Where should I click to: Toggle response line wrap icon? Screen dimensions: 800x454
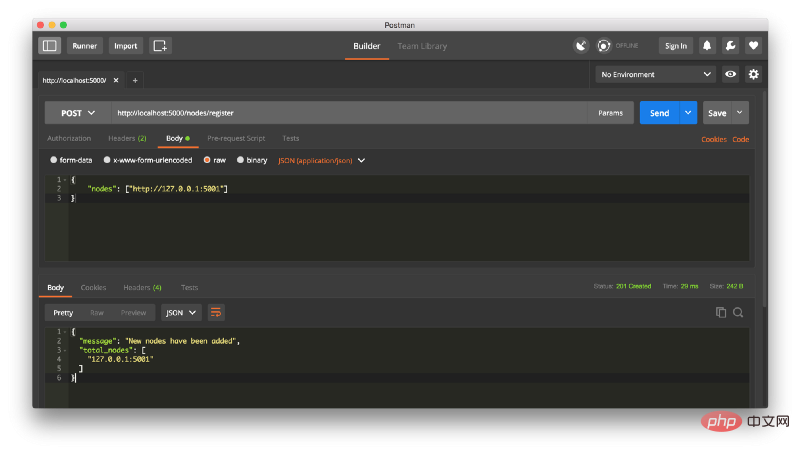[x=216, y=312]
